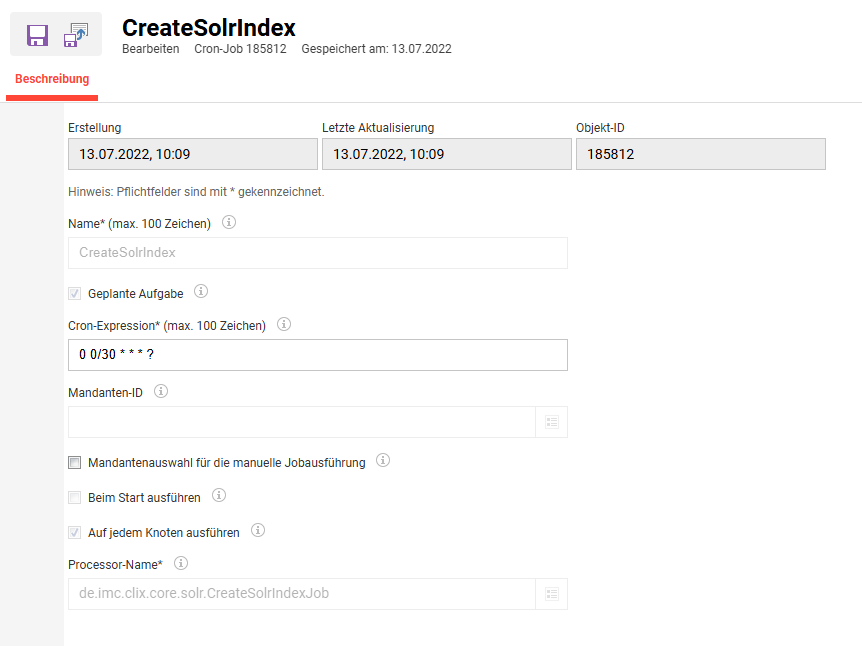Screen dimensions: 862x646
Task: Open Processor-Name selection list button
Action: [x=552, y=594]
